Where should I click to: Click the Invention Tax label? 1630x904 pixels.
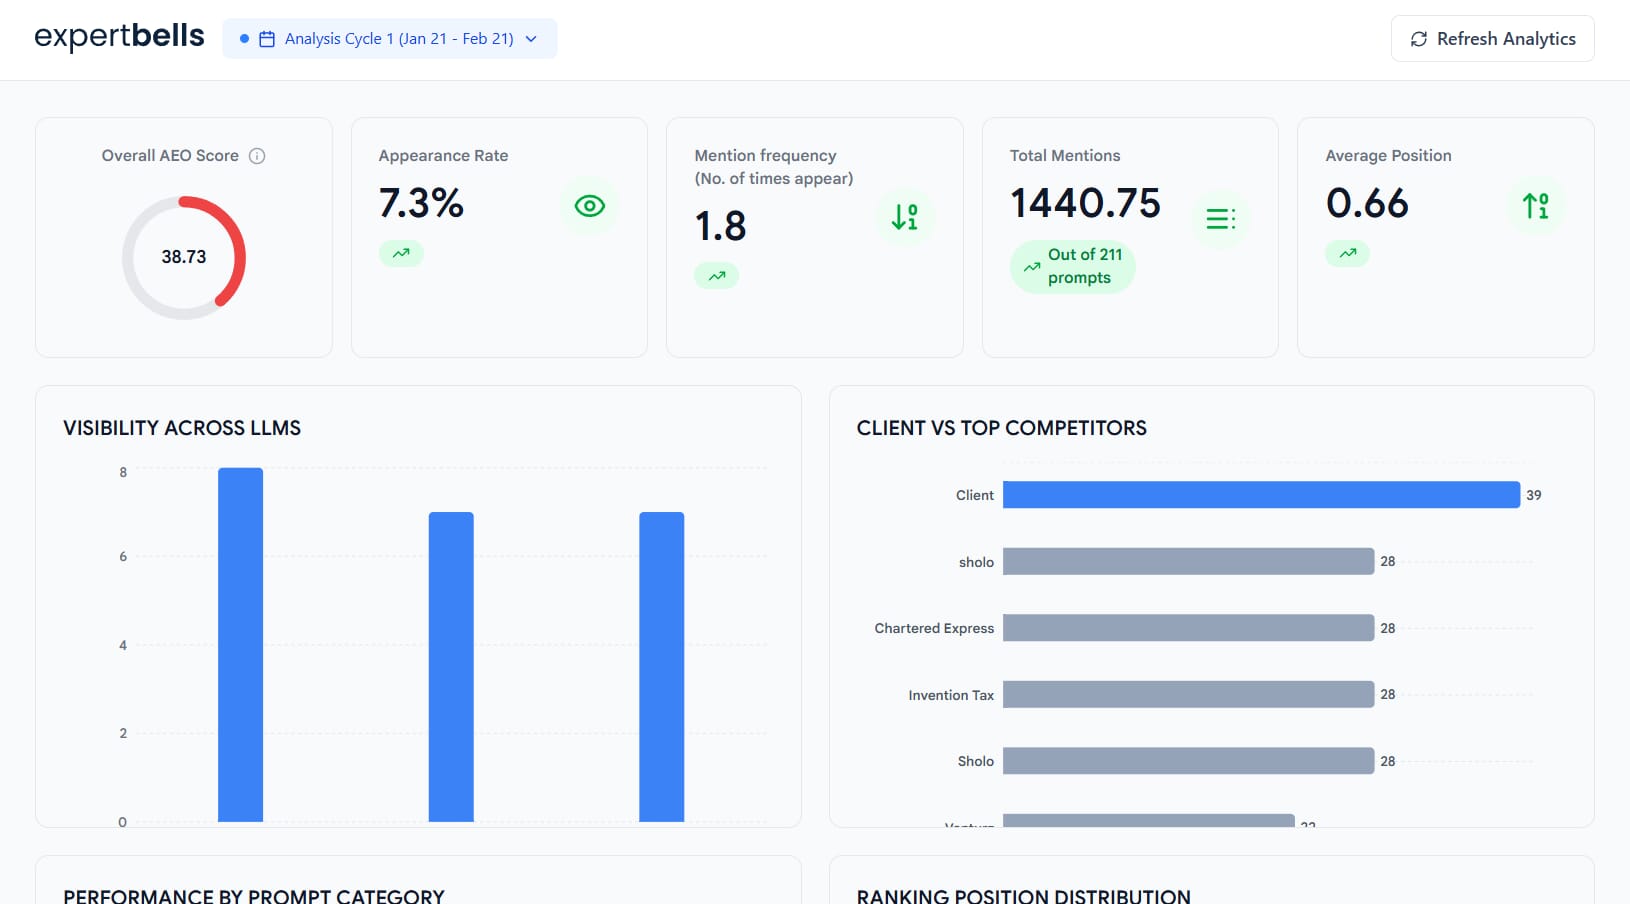point(951,695)
